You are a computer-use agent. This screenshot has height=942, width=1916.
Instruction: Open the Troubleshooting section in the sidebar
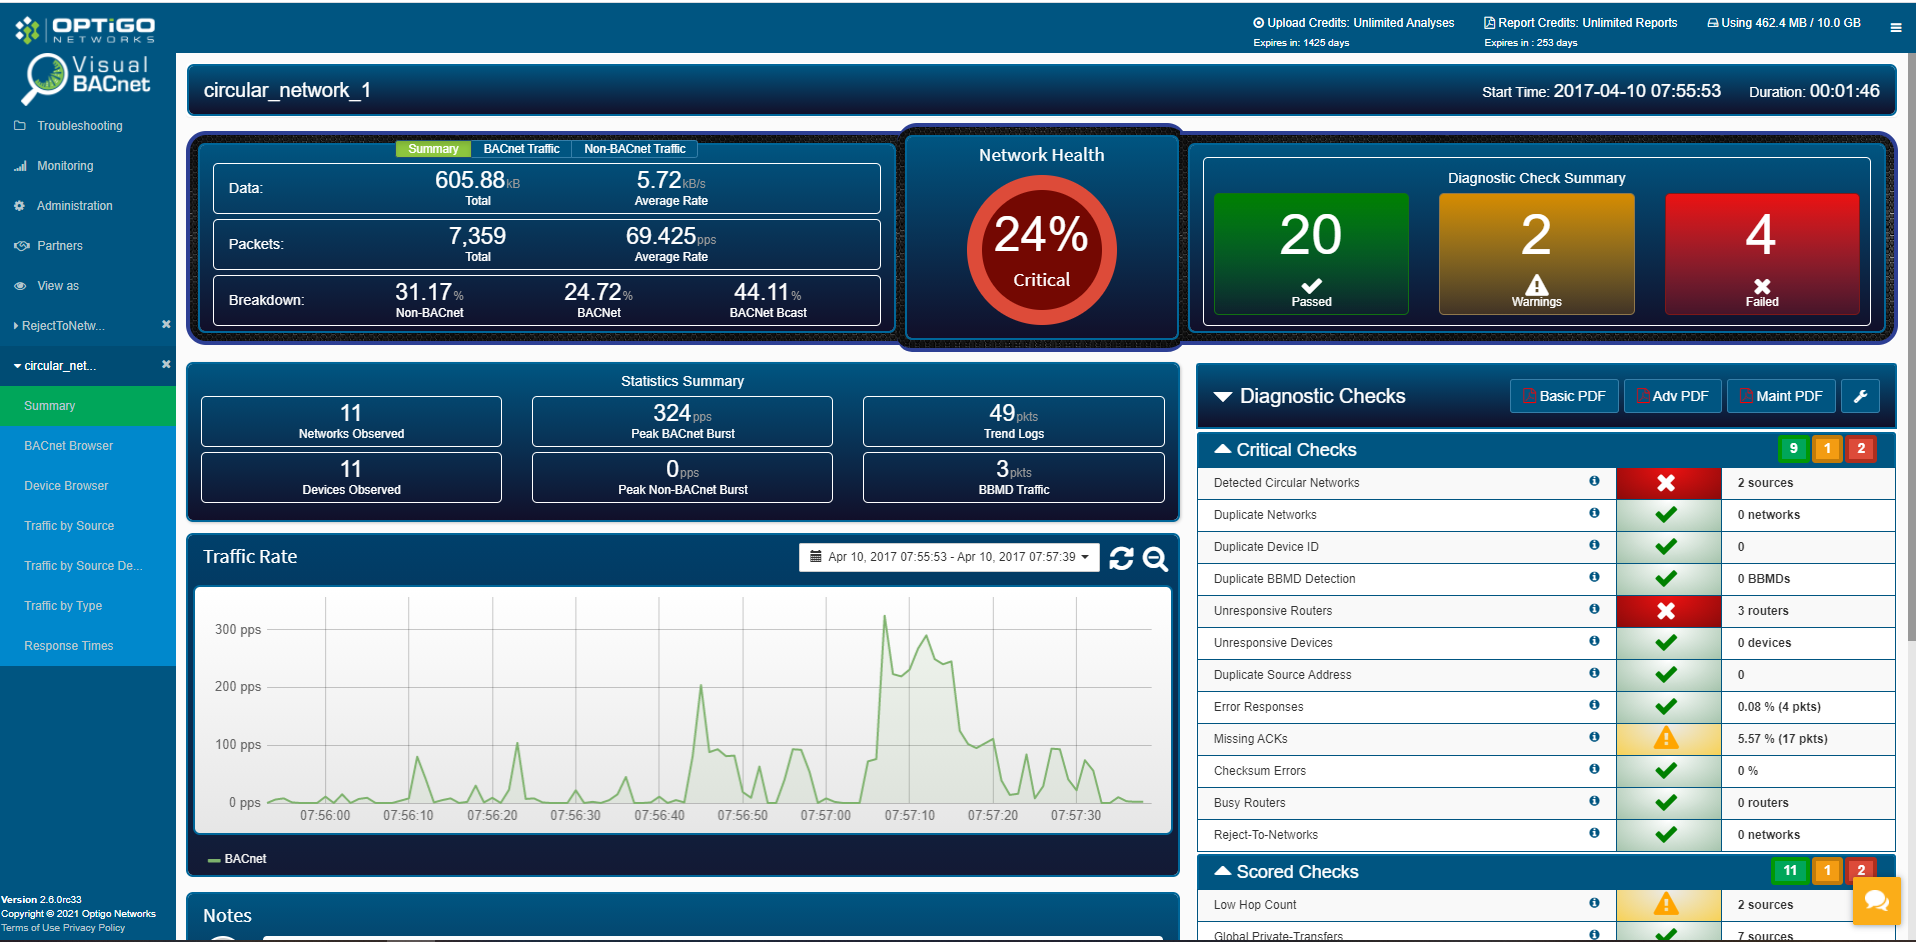[x=80, y=125]
